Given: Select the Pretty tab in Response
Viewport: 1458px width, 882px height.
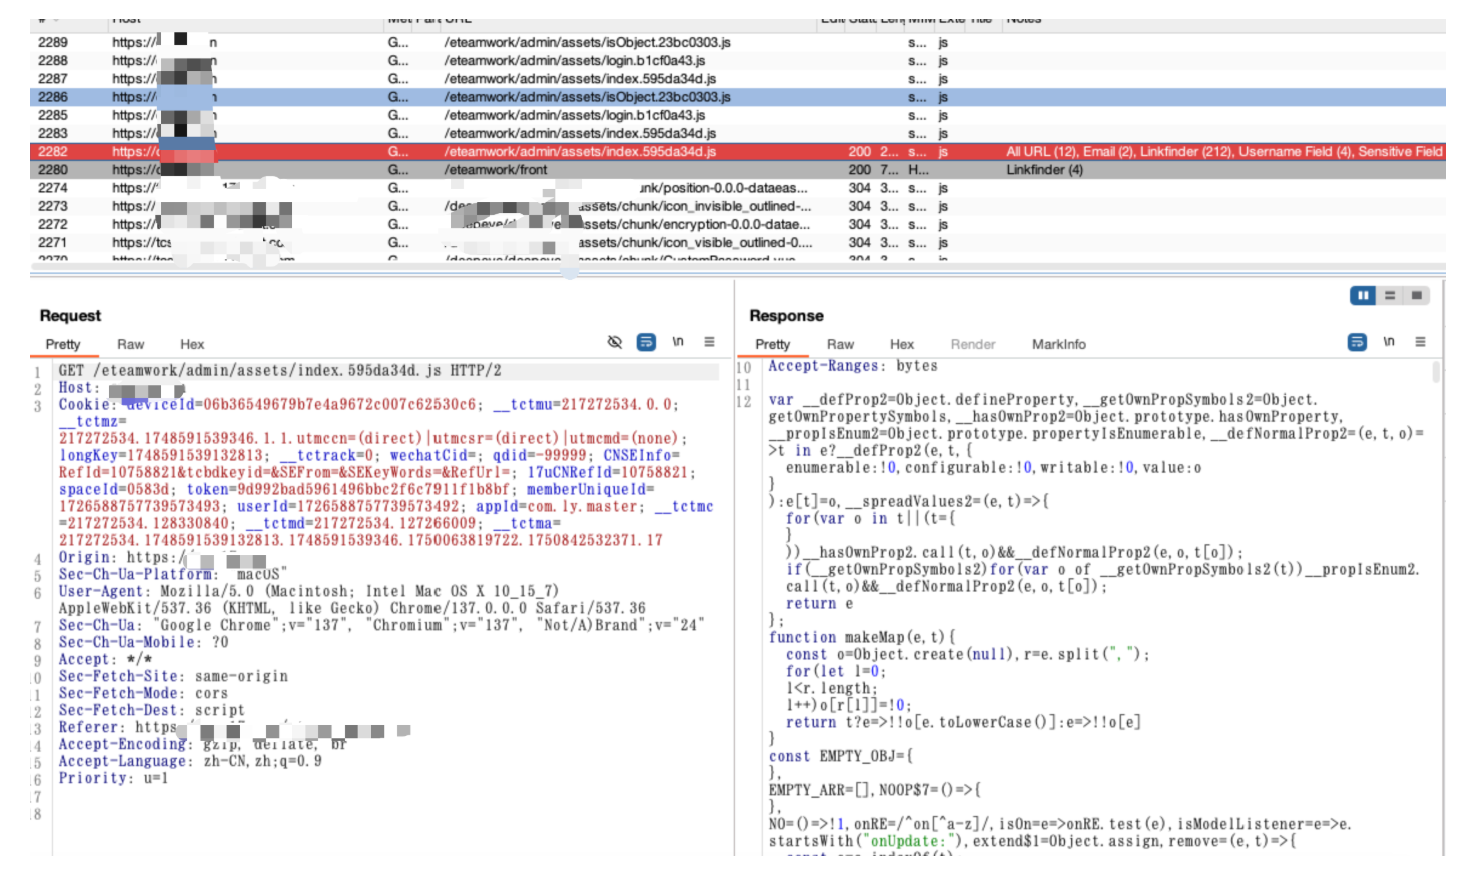Looking at the screenshot, I should pos(772,344).
